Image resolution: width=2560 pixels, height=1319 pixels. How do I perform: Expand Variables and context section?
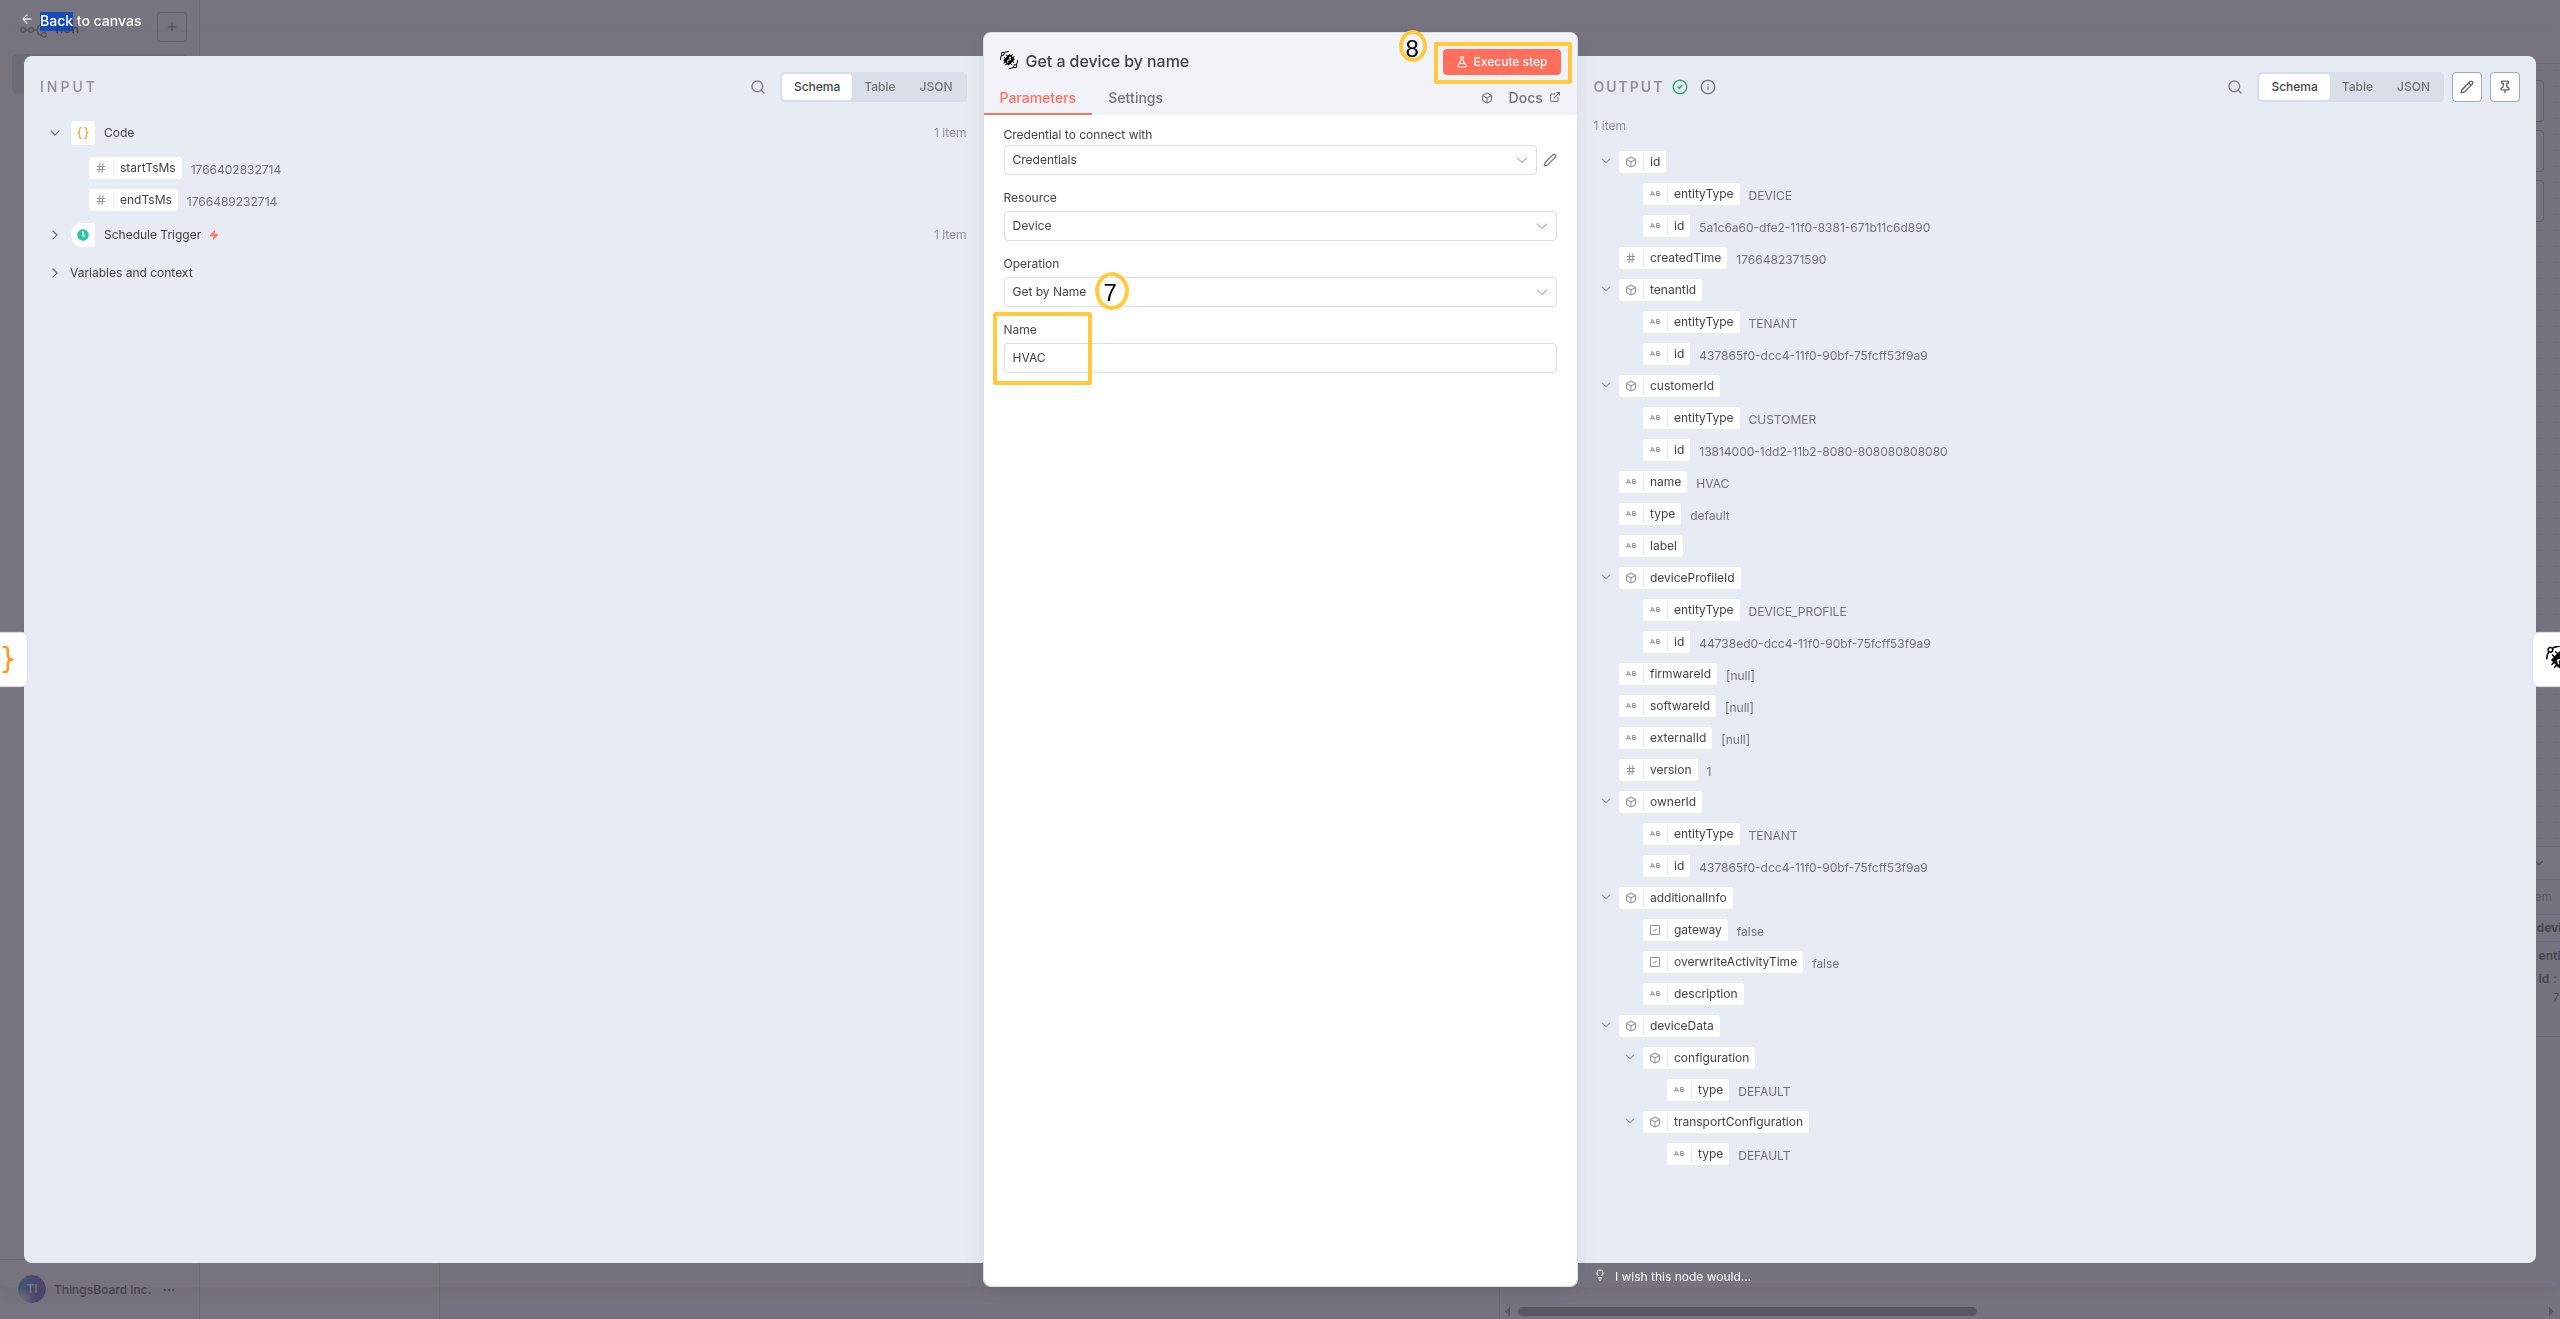55,273
